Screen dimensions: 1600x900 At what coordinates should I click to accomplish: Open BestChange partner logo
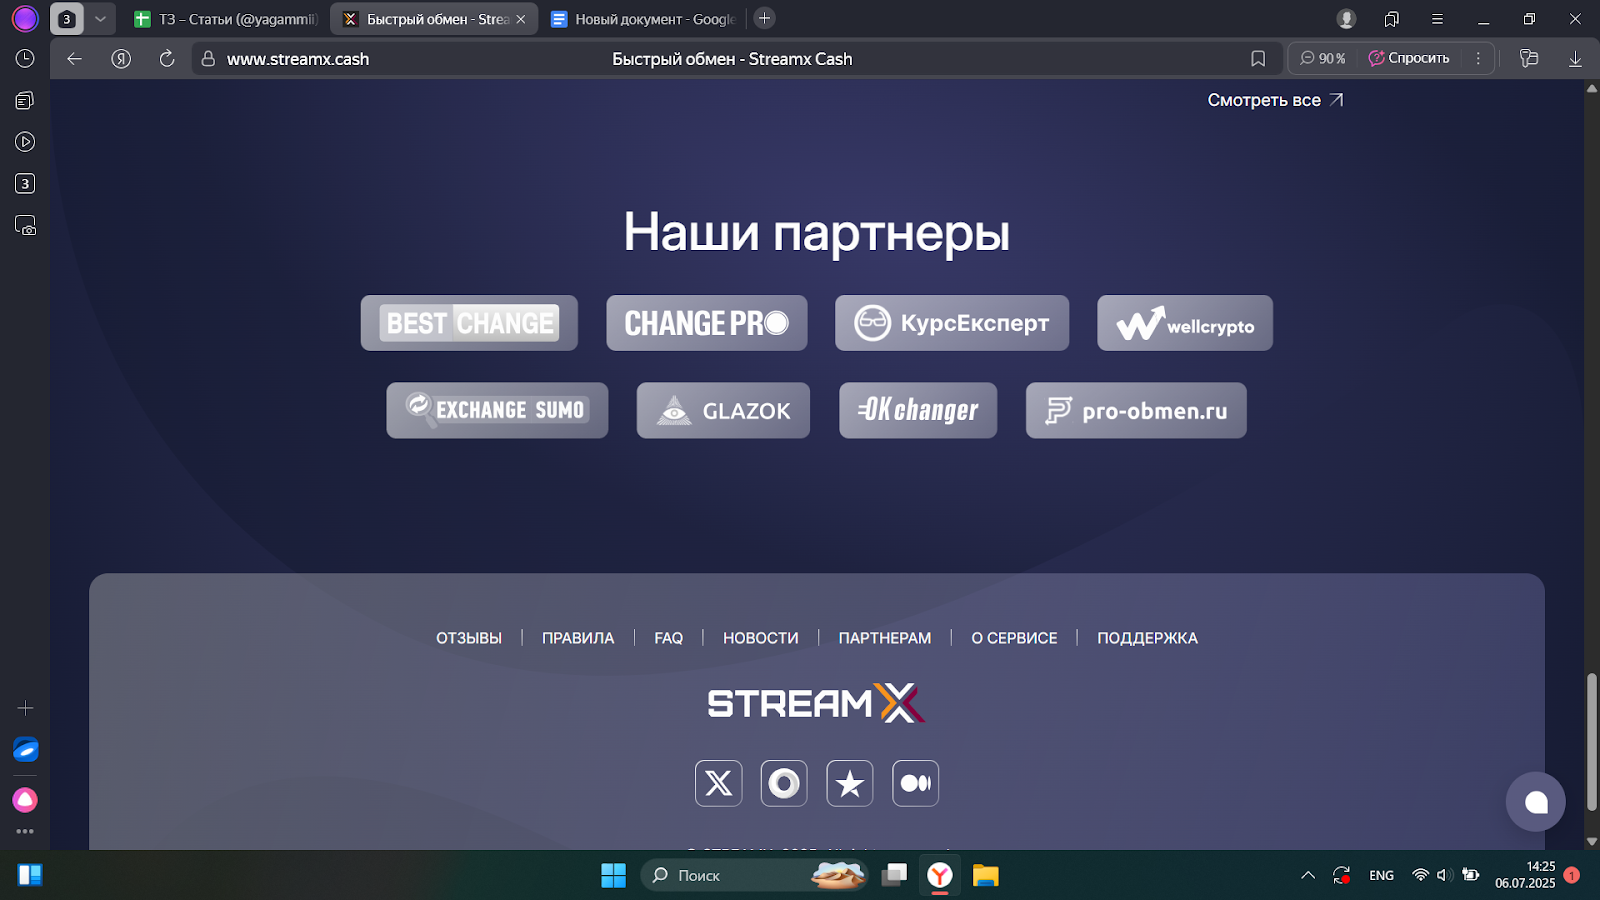pyautogui.click(x=469, y=323)
